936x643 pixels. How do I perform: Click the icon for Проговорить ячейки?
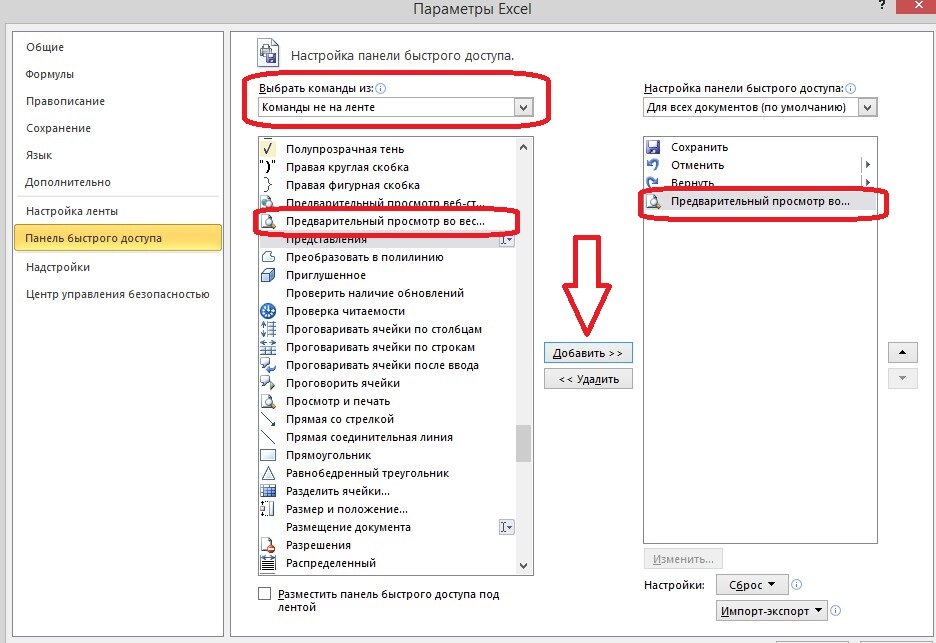[268, 383]
